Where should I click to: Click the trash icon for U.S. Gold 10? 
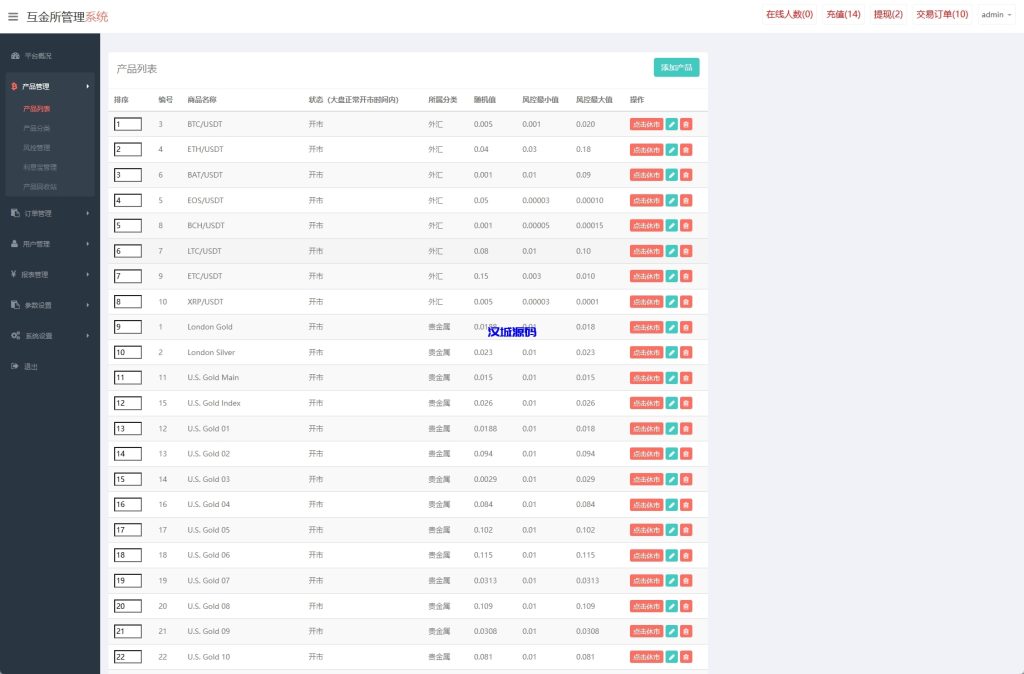point(686,657)
